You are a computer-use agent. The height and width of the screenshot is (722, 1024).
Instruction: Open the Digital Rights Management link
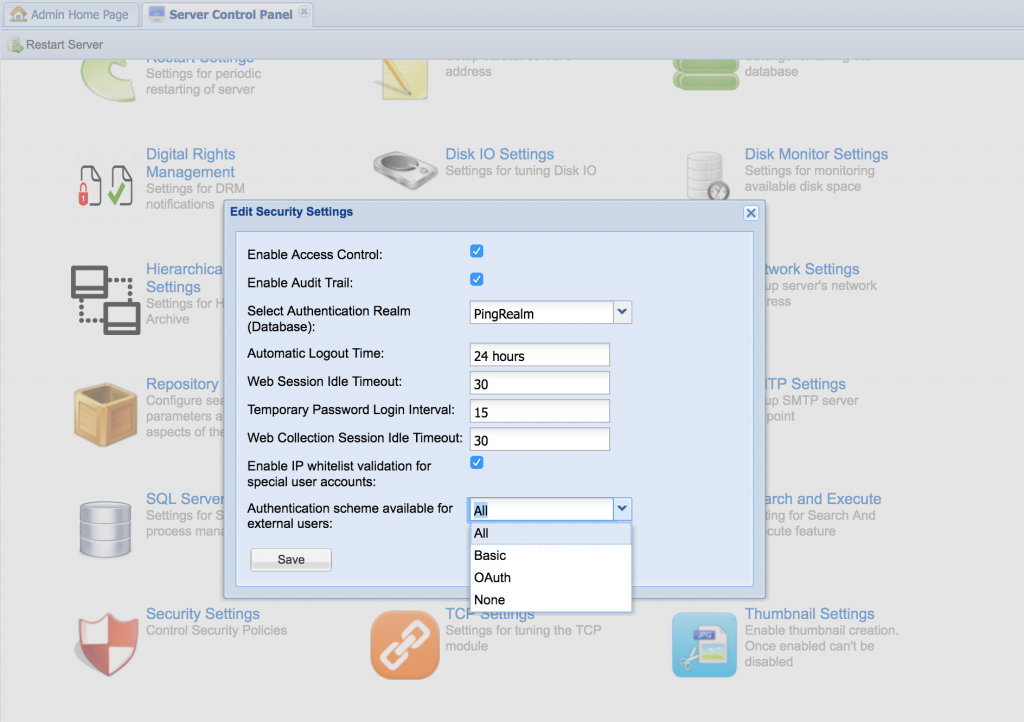[x=190, y=163]
